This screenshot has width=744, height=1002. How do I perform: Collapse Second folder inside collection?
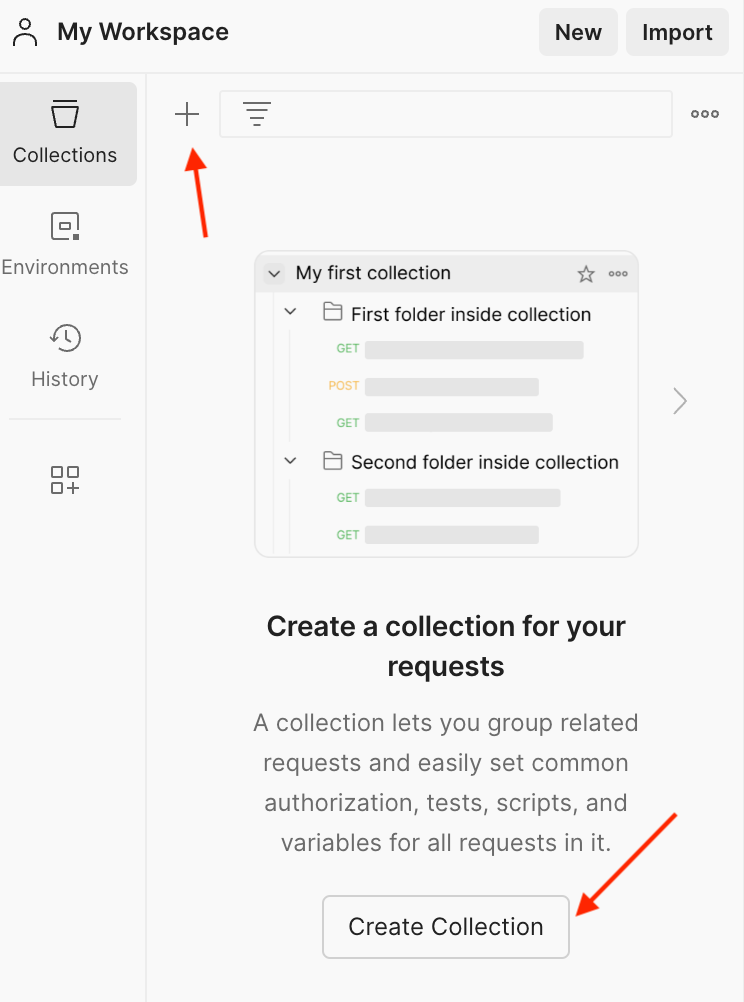point(291,461)
